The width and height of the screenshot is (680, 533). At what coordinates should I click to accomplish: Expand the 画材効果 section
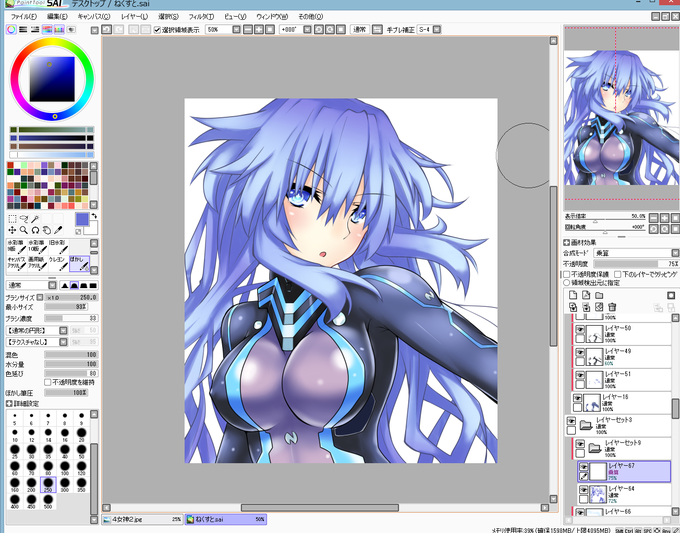[566, 242]
